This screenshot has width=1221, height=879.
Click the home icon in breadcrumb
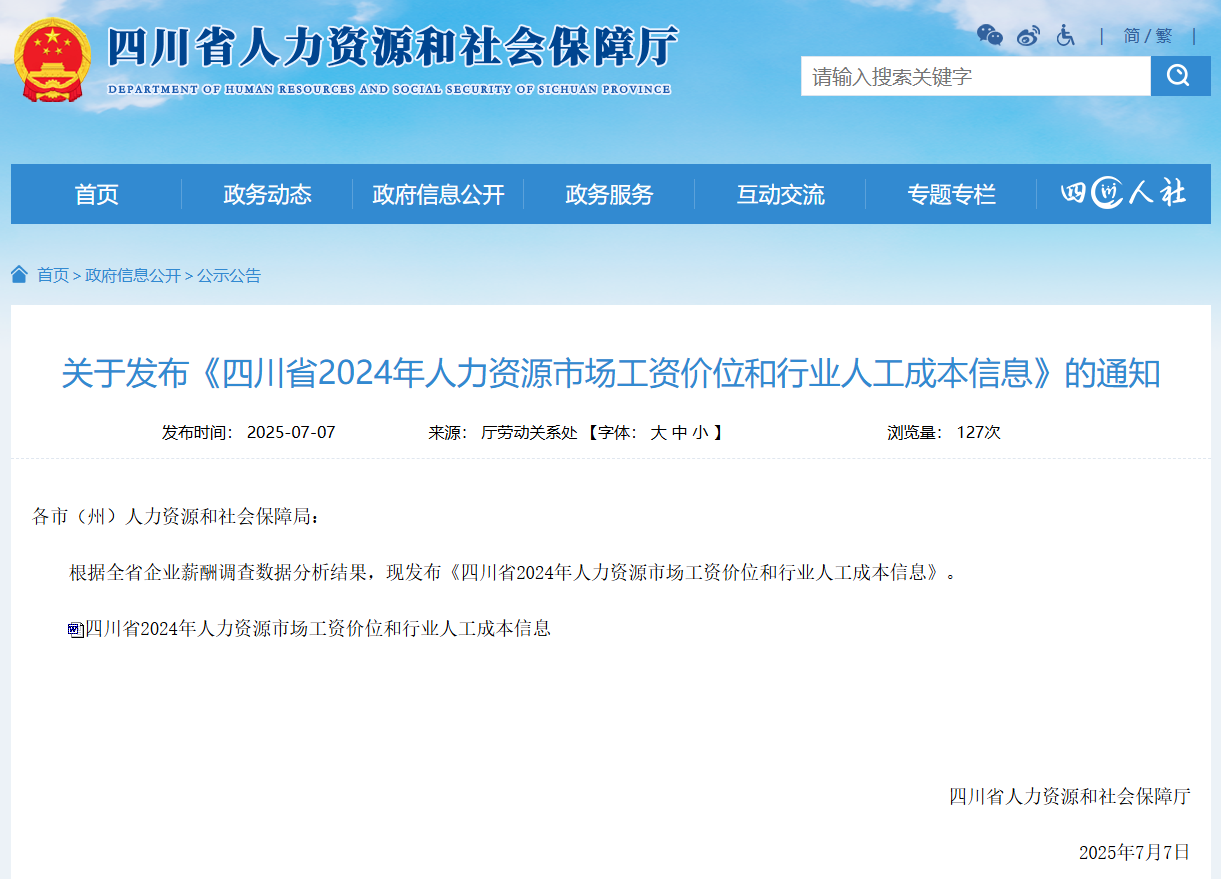[x=20, y=275]
